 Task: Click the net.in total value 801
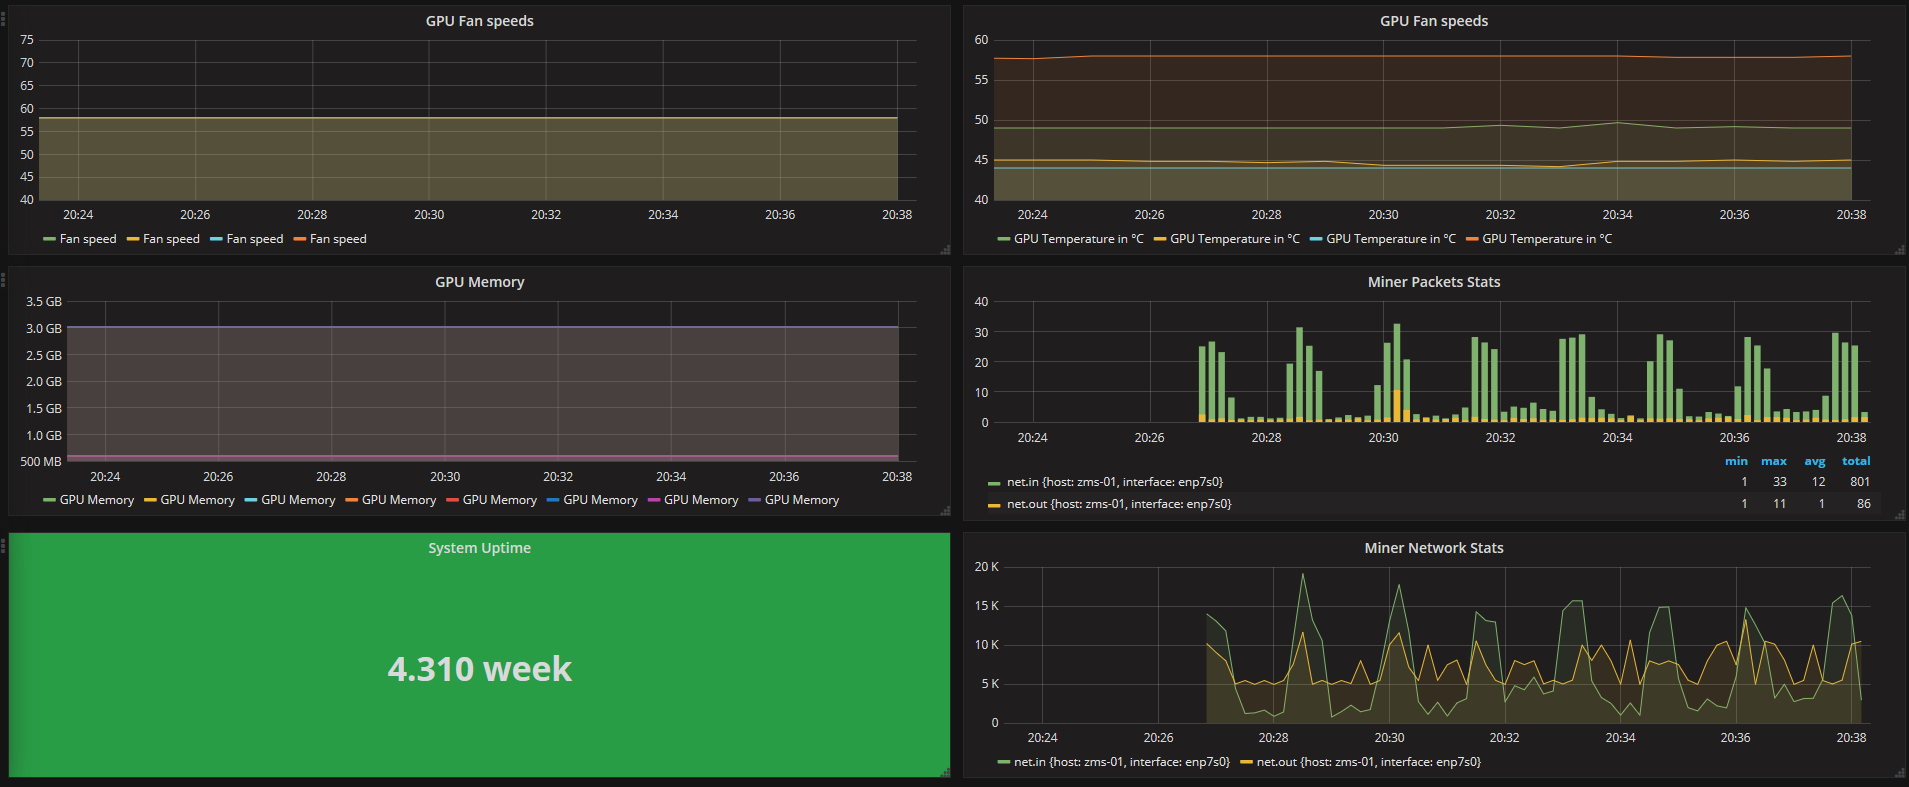click(x=1860, y=482)
